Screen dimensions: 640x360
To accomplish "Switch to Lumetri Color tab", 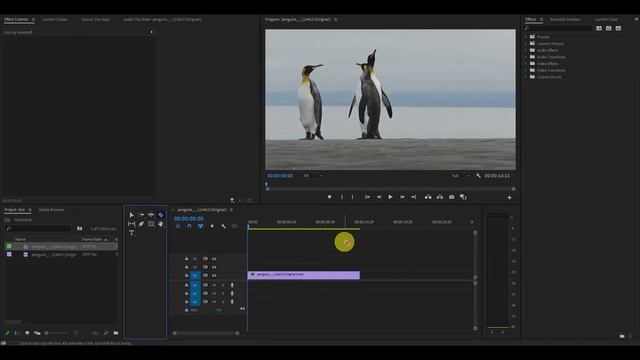I will coord(606,19).
